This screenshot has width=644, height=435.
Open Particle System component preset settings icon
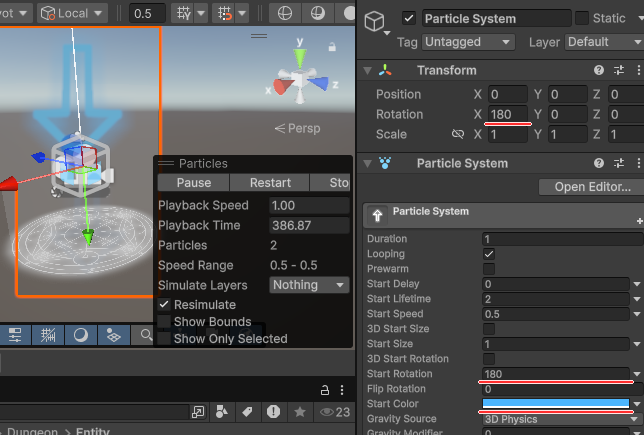[x=619, y=163]
